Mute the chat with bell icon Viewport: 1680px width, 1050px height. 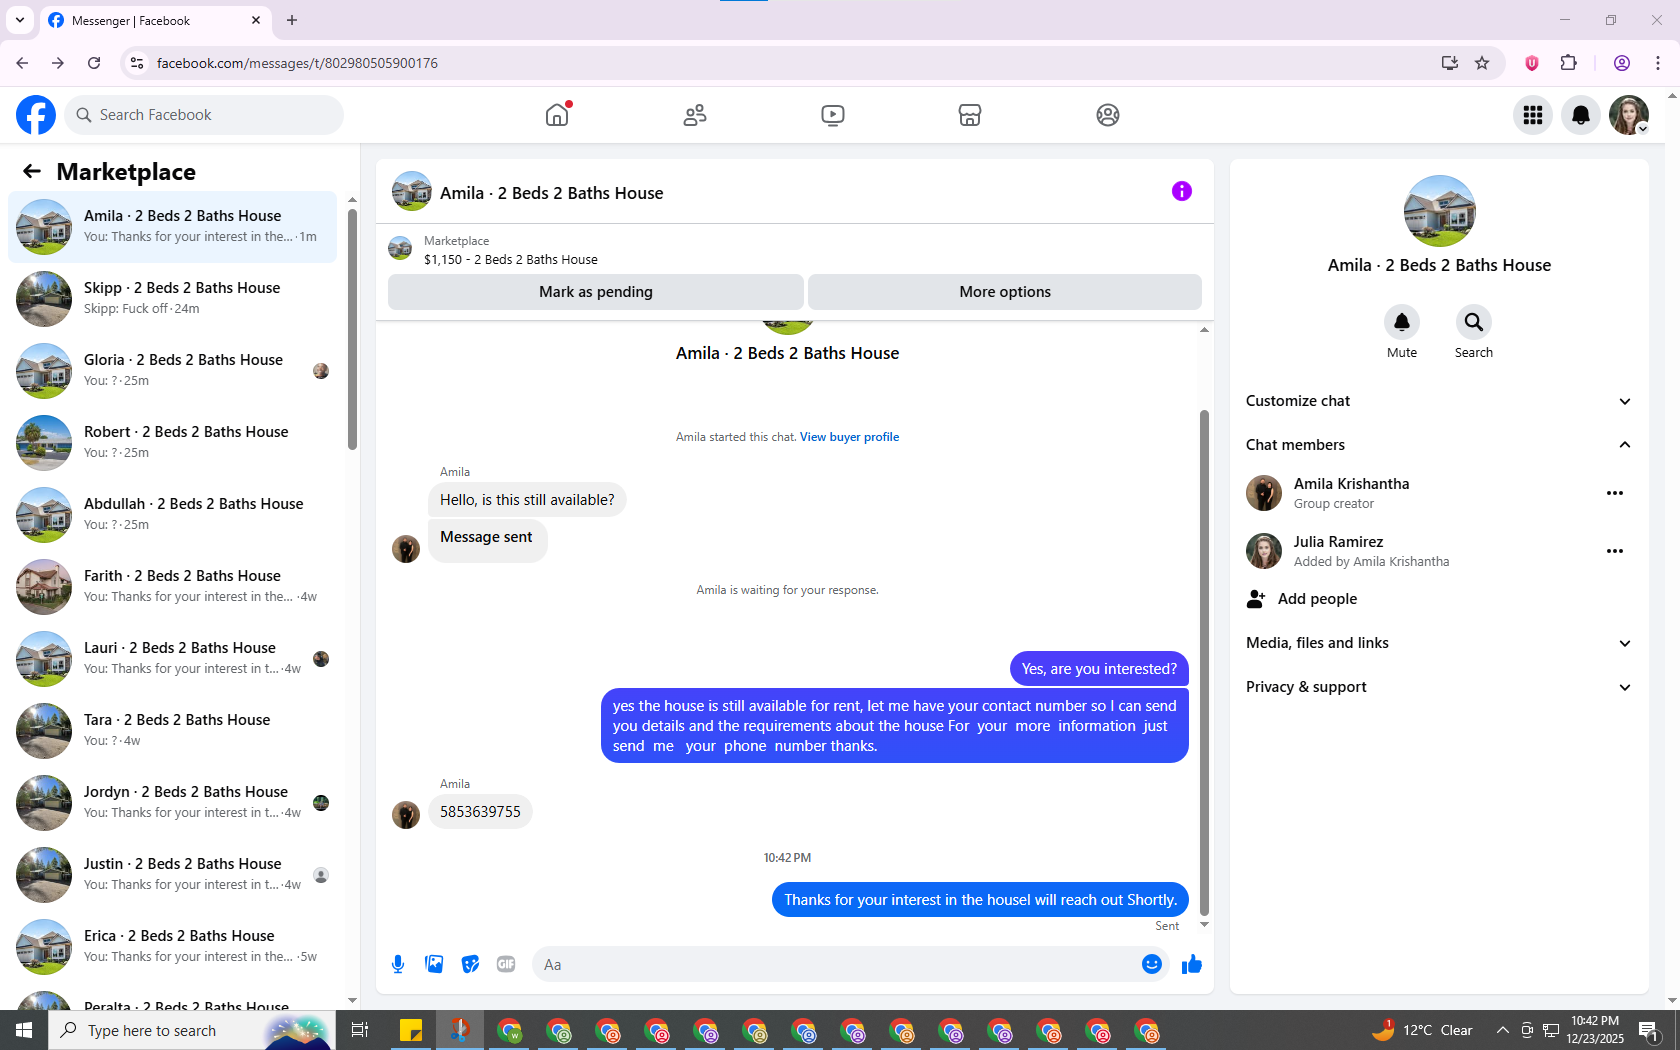pos(1402,322)
